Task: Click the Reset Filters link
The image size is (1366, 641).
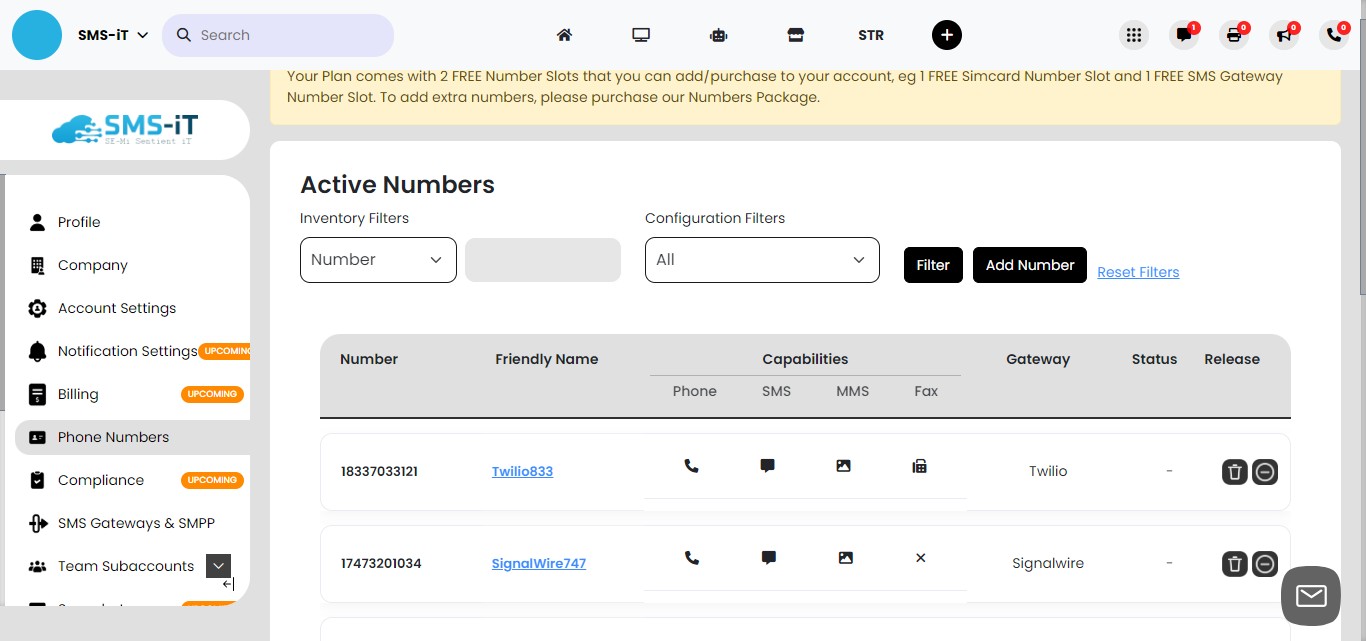Action: (x=1138, y=272)
